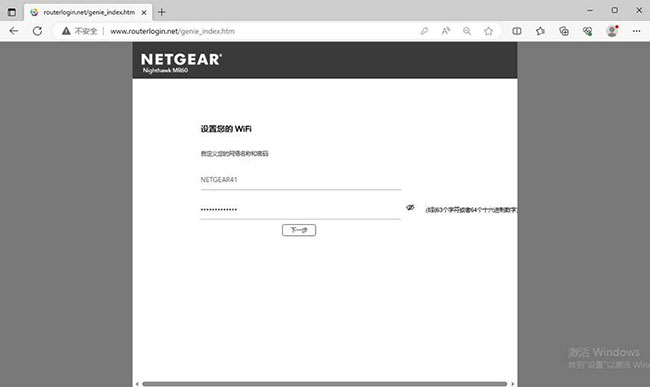This screenshot has width=650, height=387.
Task: Click the read aloud icon
Action: point(446,31)
